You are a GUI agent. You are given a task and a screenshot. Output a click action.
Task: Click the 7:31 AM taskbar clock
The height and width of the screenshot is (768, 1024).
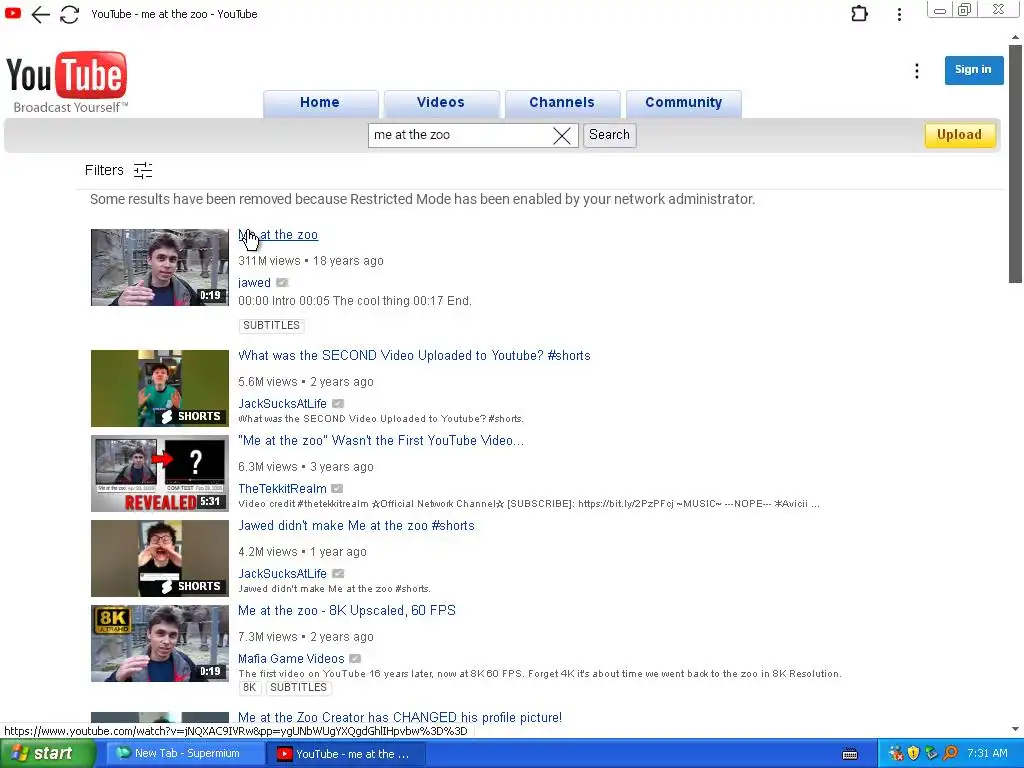987,754
